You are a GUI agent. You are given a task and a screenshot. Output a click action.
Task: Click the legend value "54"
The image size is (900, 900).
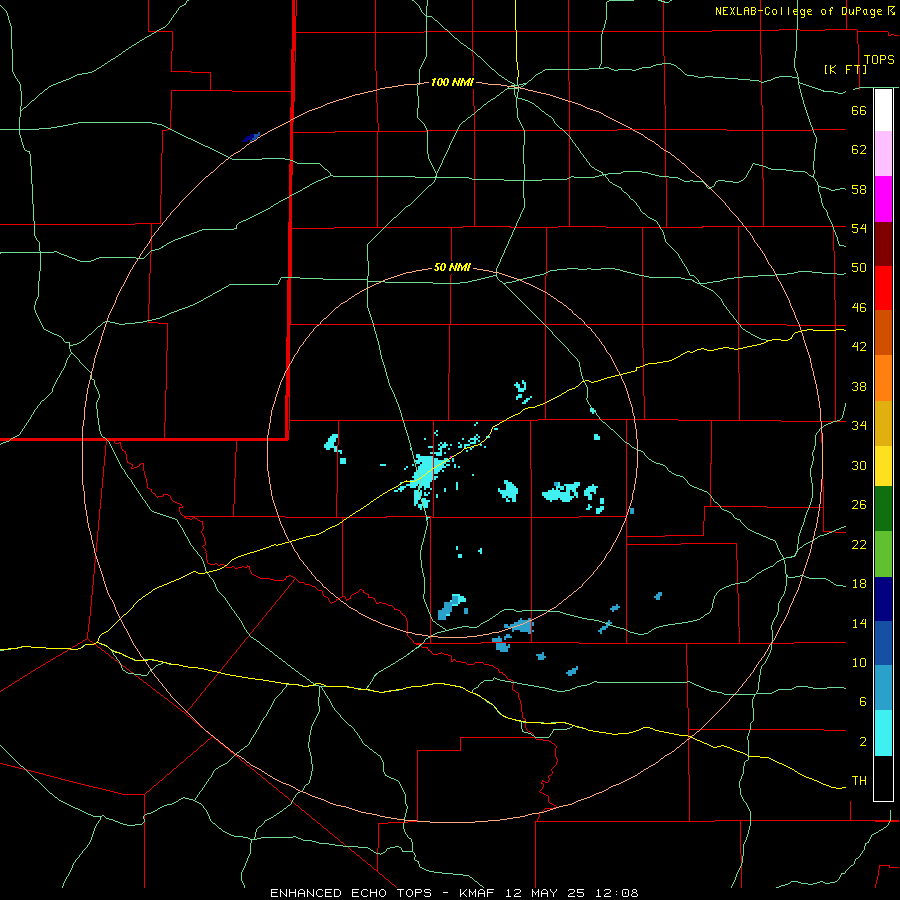tap(859, 228)
